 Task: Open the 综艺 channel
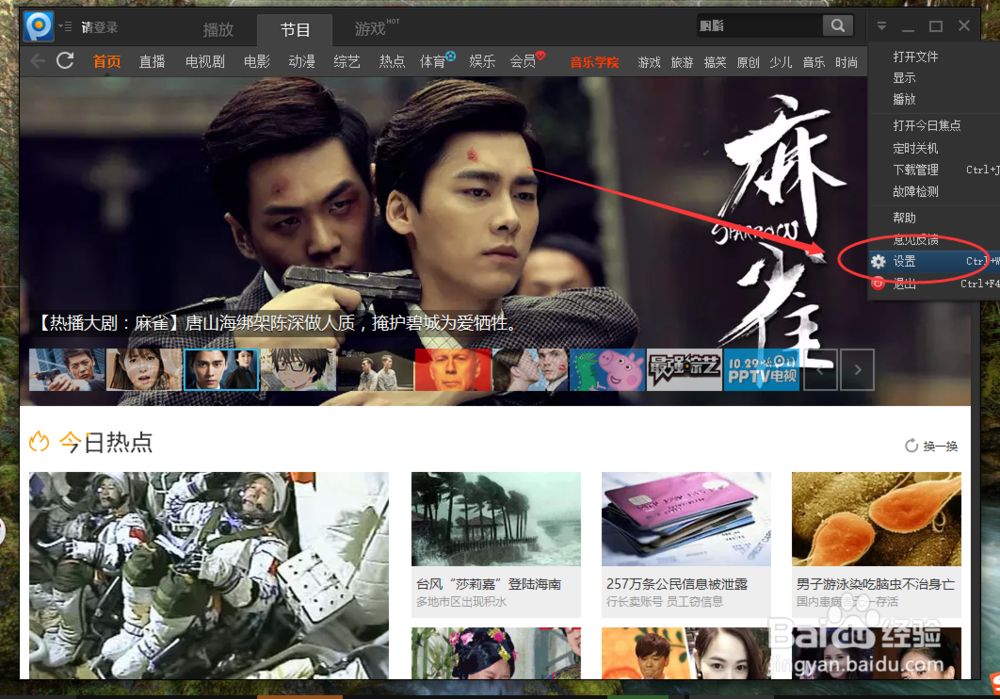(347, 62)
